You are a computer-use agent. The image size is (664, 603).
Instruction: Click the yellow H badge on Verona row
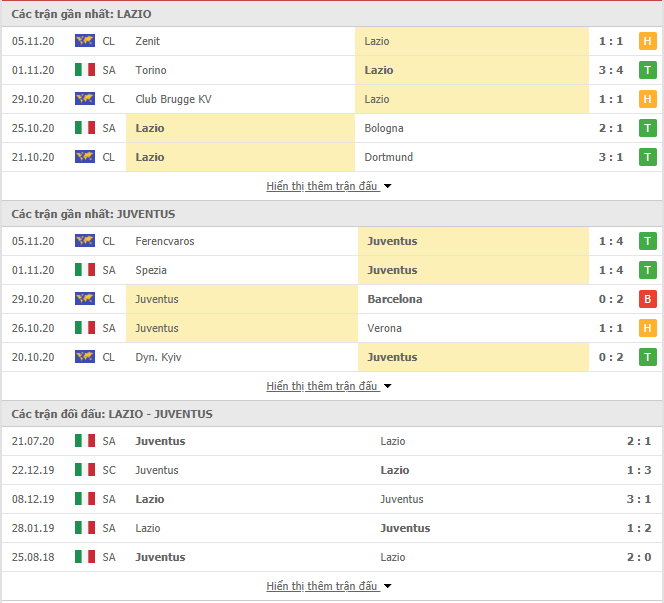tap(647, 328)
